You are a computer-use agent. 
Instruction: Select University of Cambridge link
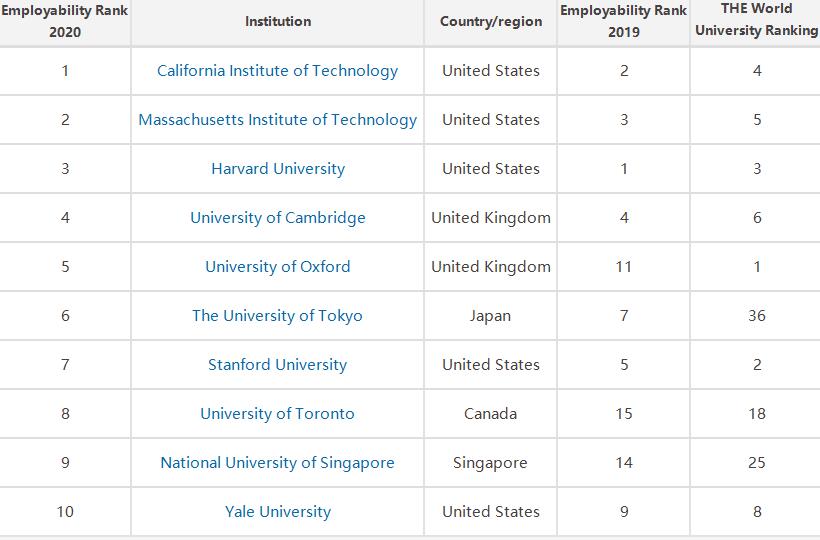click(x=277, y=218)
